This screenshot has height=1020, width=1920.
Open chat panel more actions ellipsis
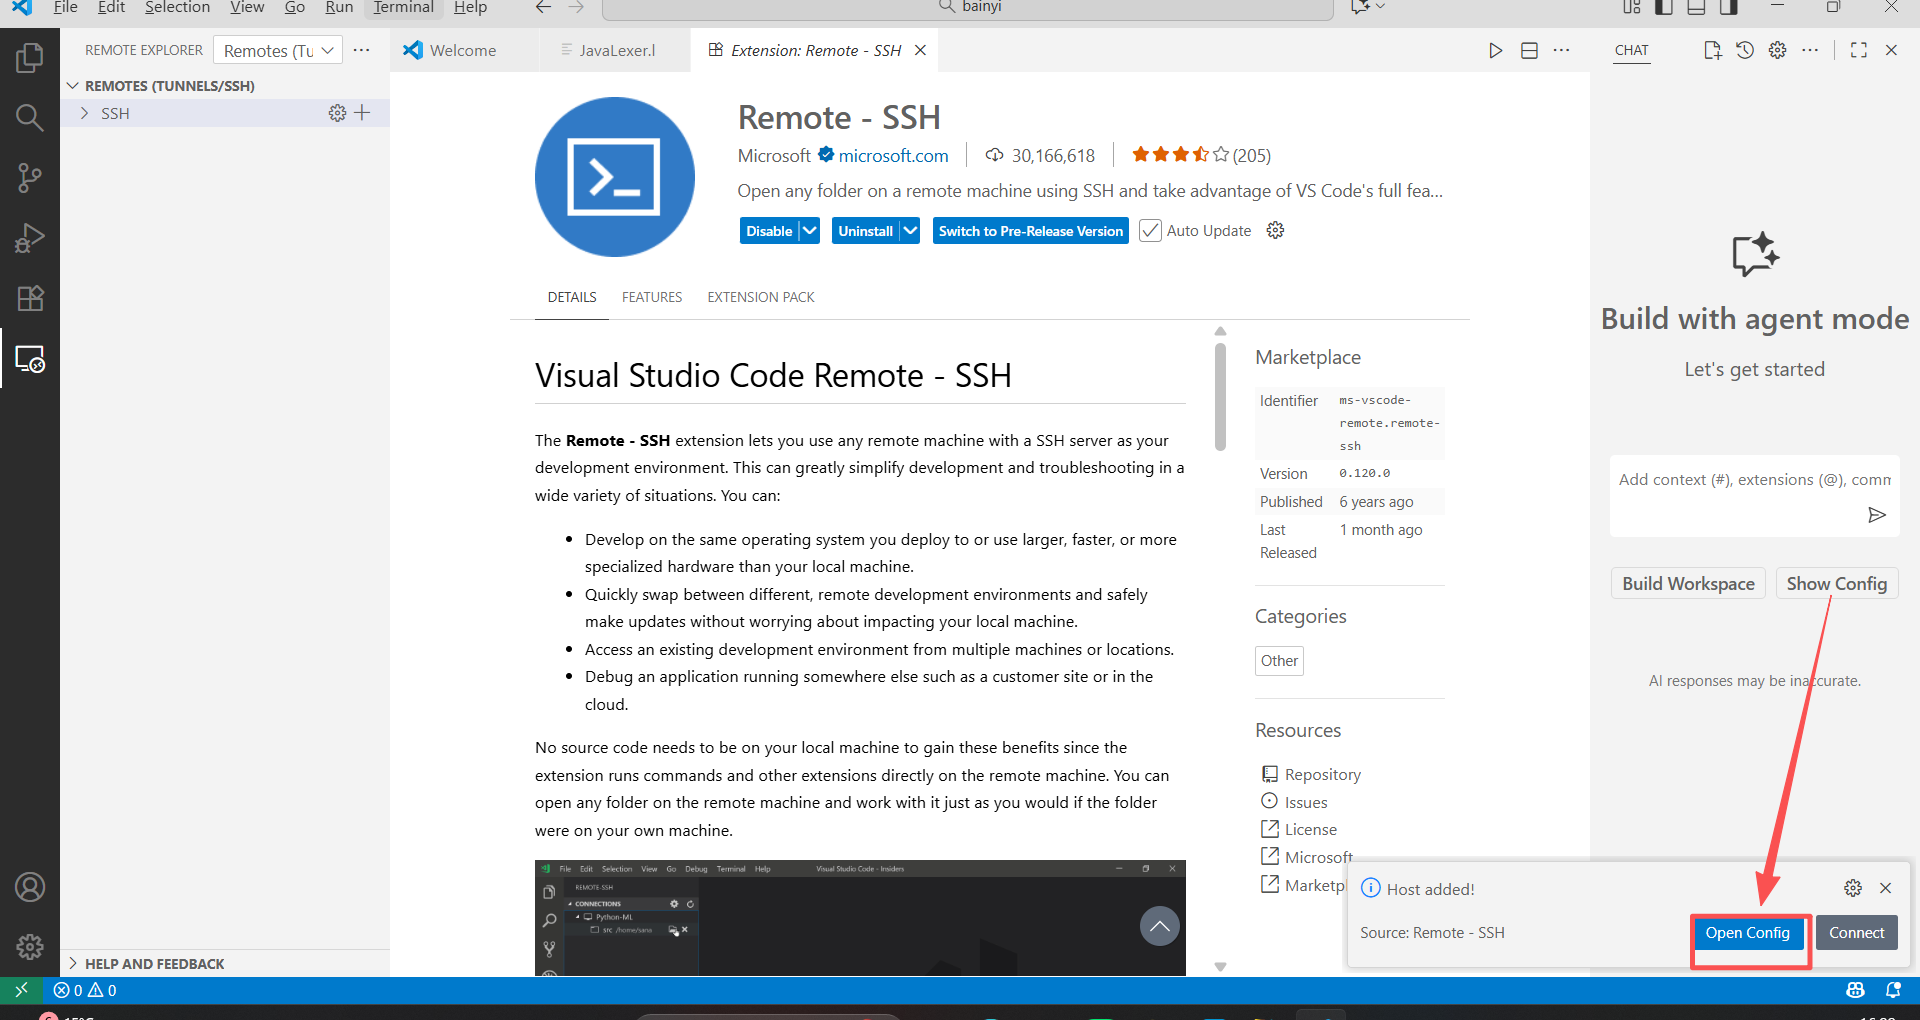[x=1810, y=50]
